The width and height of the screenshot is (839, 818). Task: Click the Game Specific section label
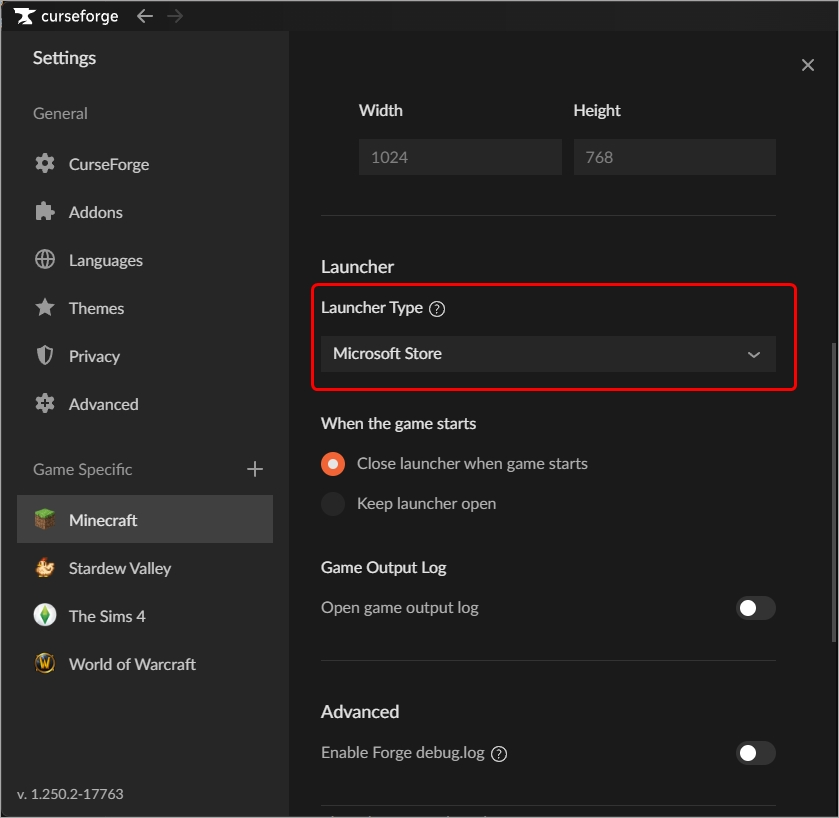[x=82, y=470]
